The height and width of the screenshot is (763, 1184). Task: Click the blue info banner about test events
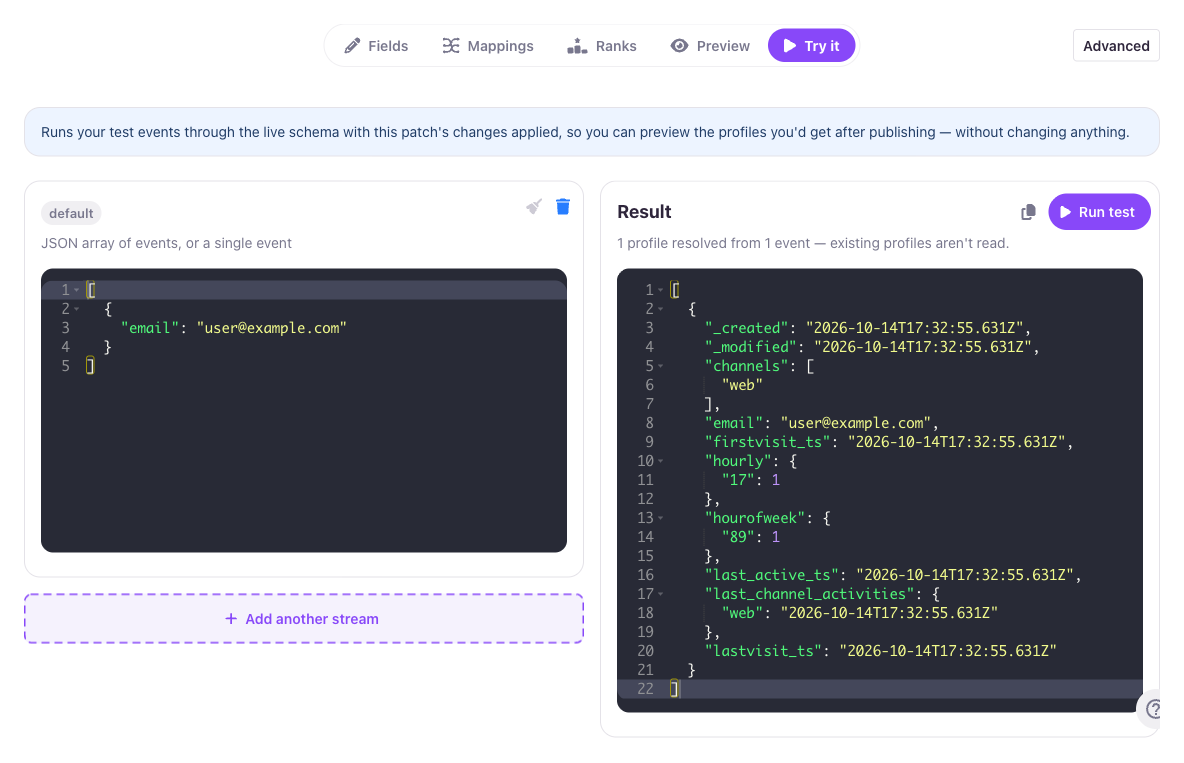(592, 132)
